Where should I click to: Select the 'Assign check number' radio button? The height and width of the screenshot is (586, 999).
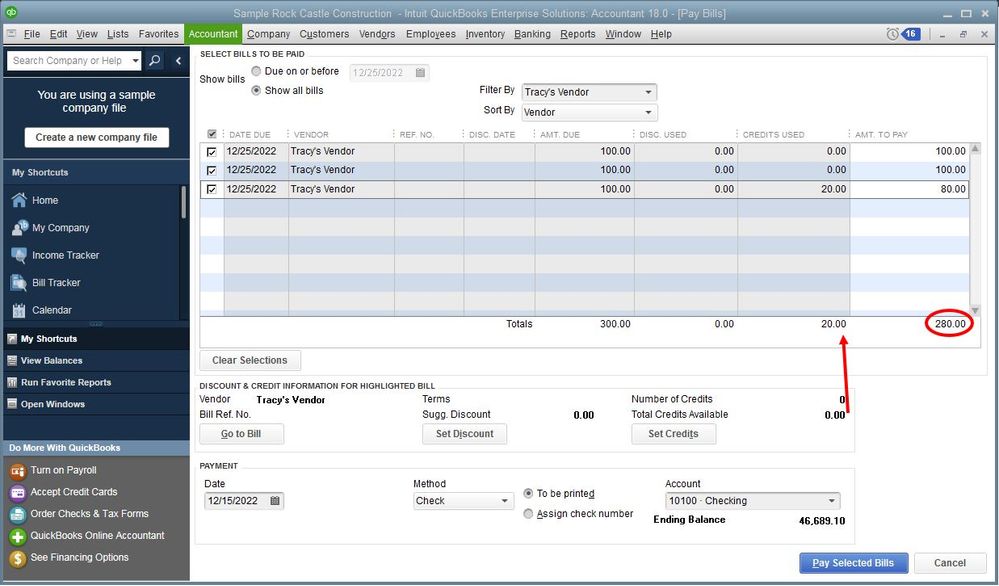(529, 514)
